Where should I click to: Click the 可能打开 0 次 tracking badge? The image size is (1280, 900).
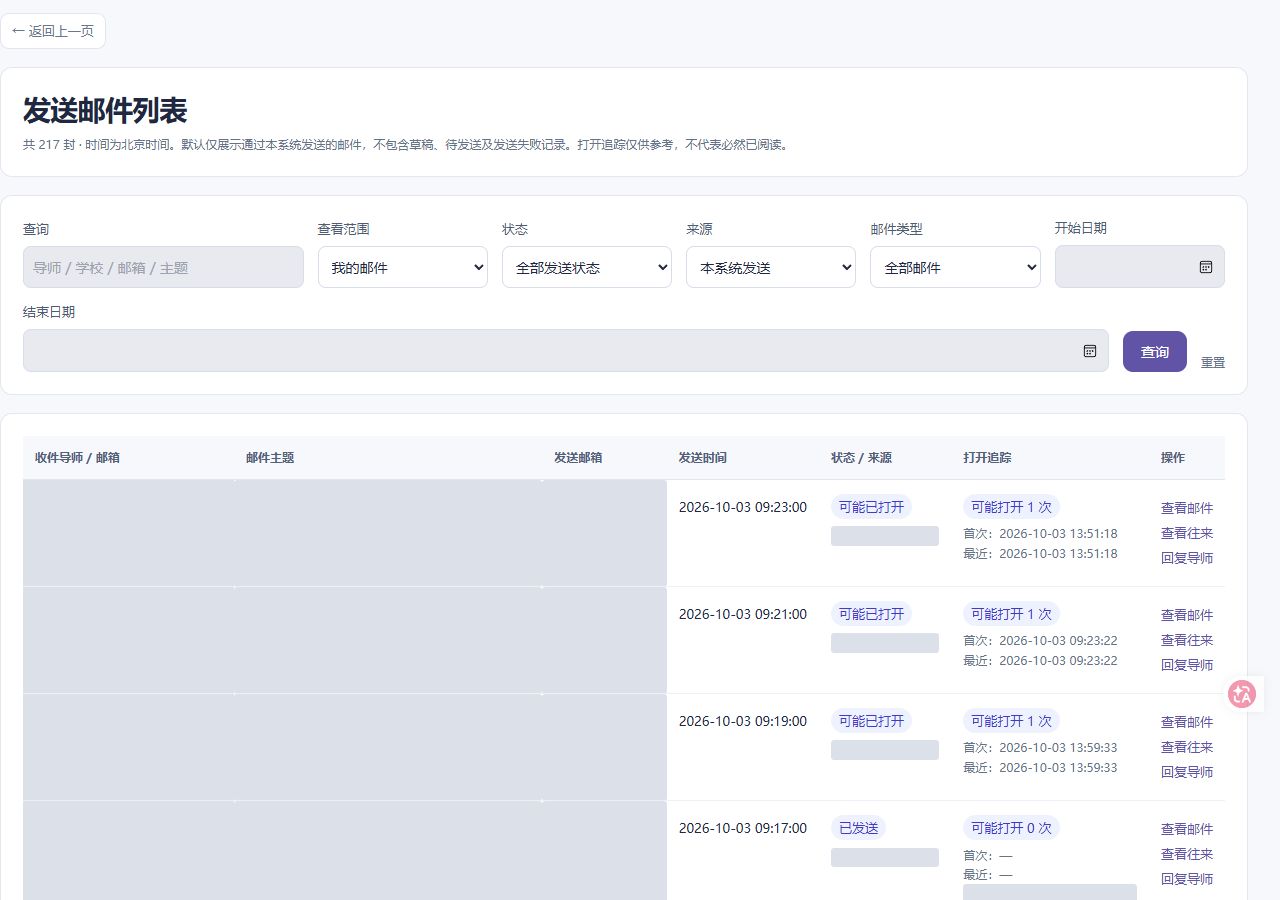[x=1011, y=828]
